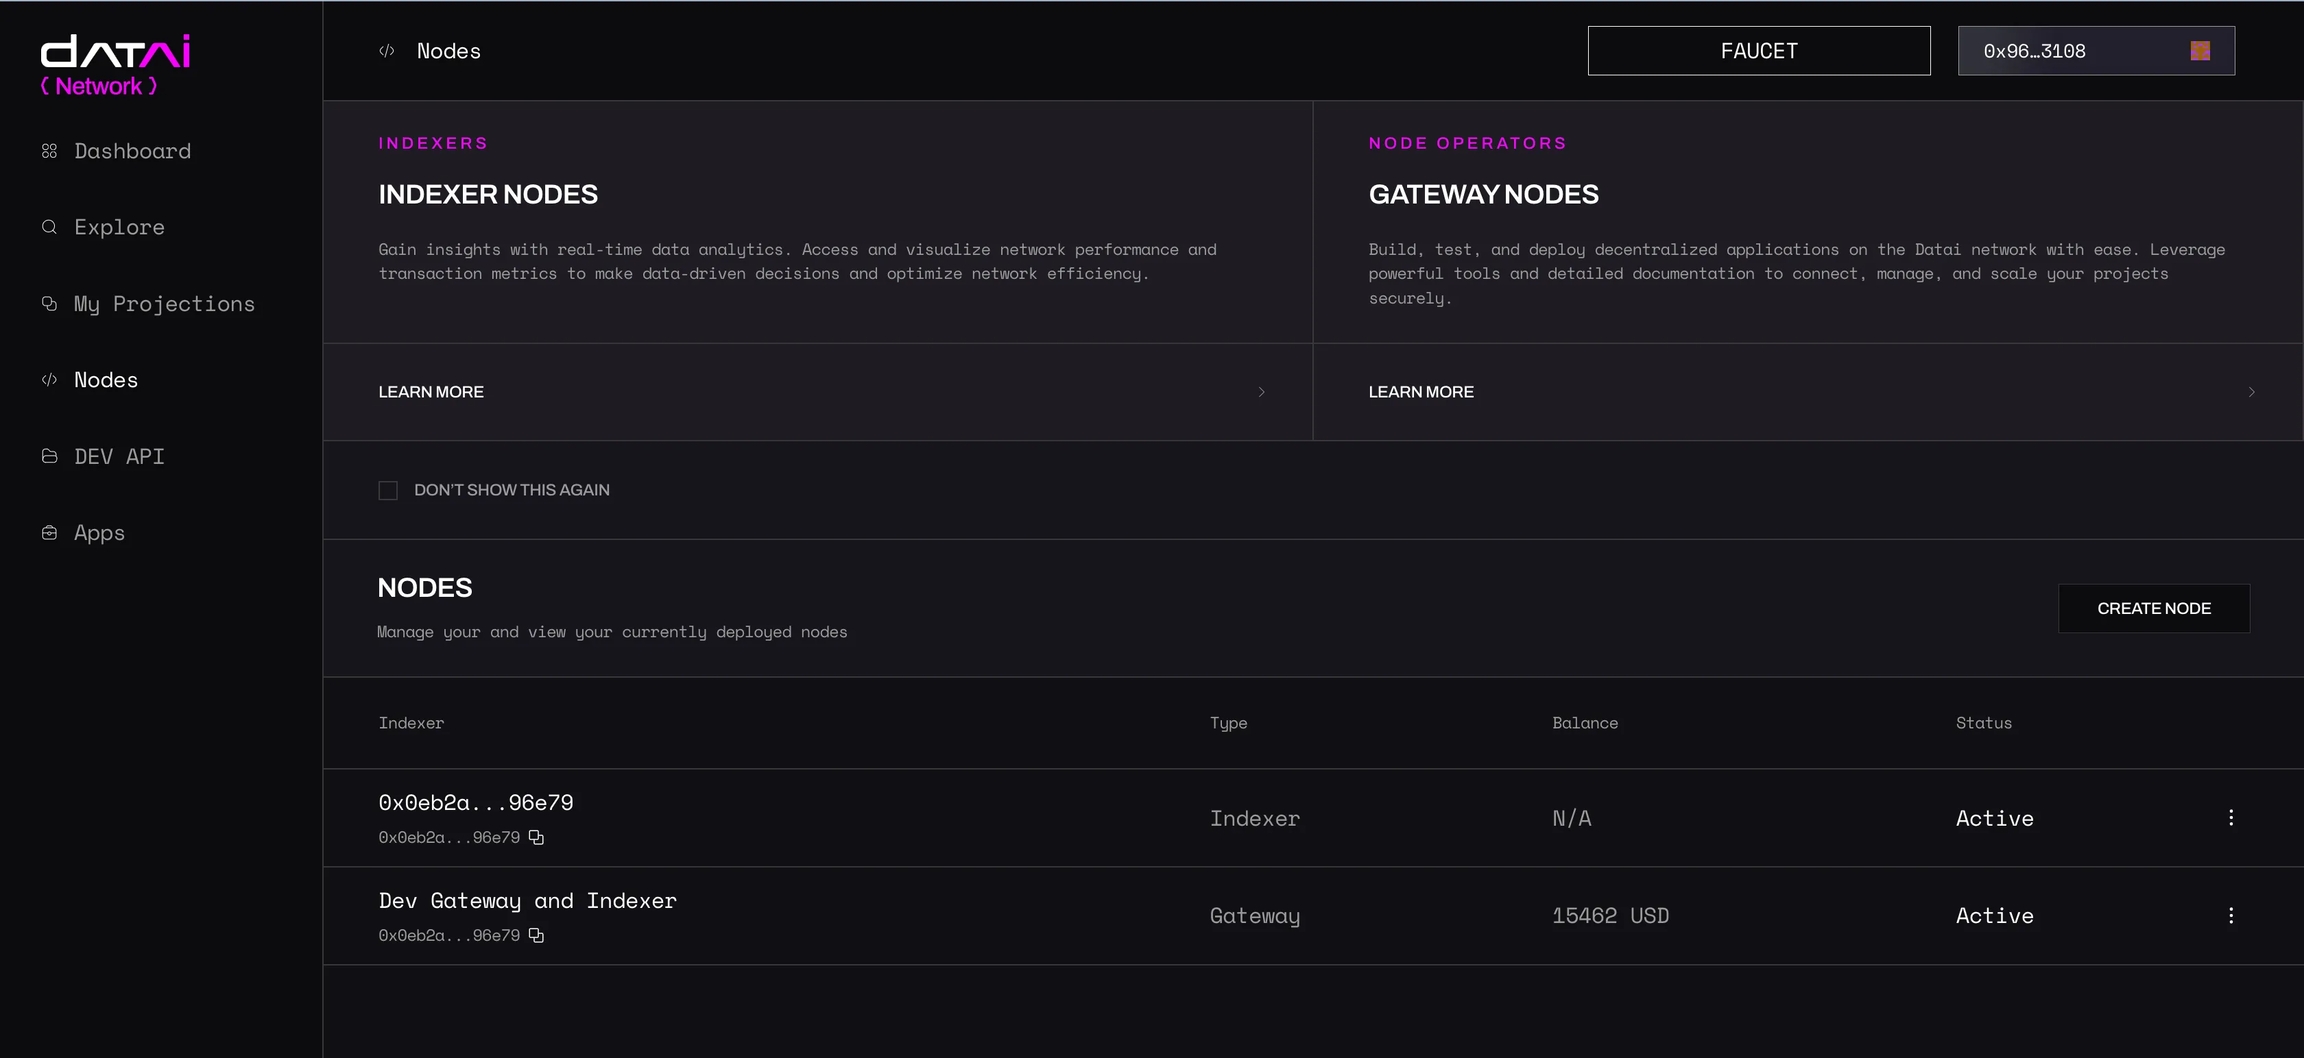This screenshot has width=2304, height=1058.
Task: Click the My Projections sidebar icon
Action: click(49, 304)
